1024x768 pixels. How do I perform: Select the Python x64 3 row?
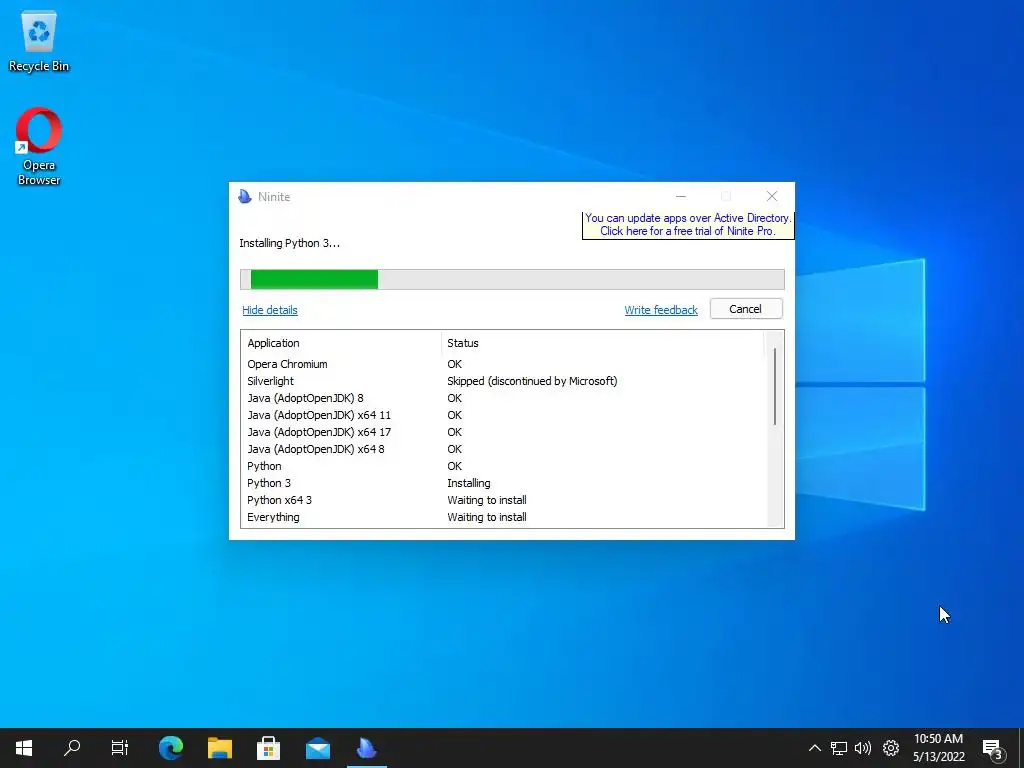pyautogui.click(x=503, y=500)
